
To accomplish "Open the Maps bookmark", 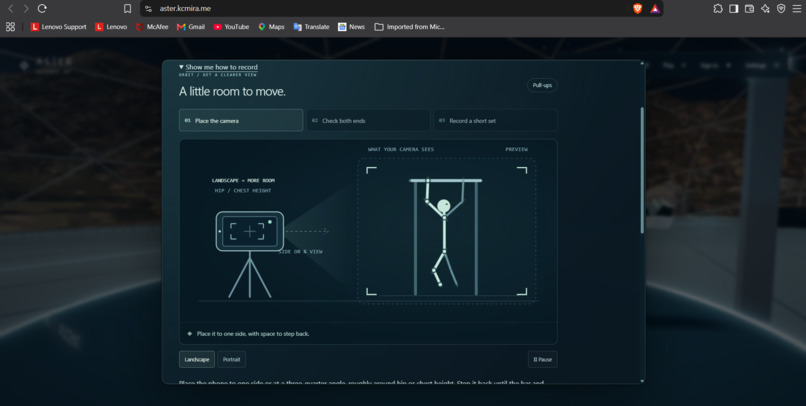I will (x=271, y=27).
